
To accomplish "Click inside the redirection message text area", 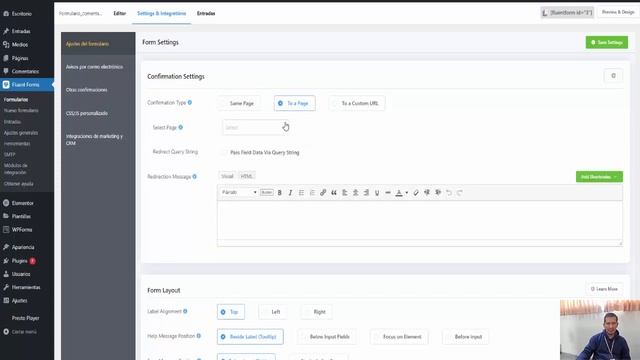I will click(420, 220).
